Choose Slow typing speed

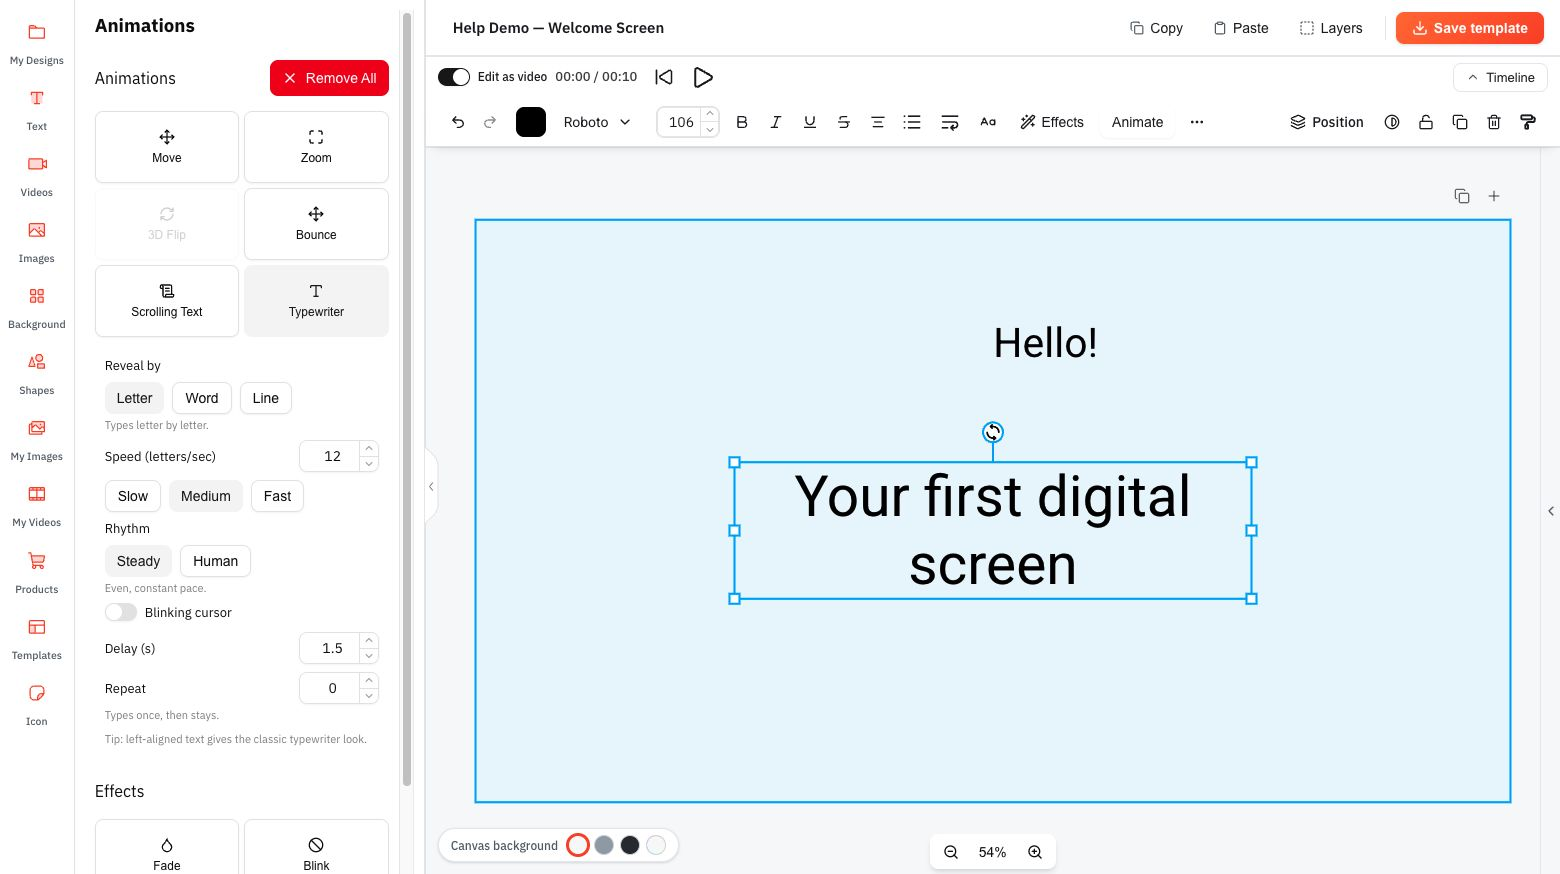tap(133, 496)
